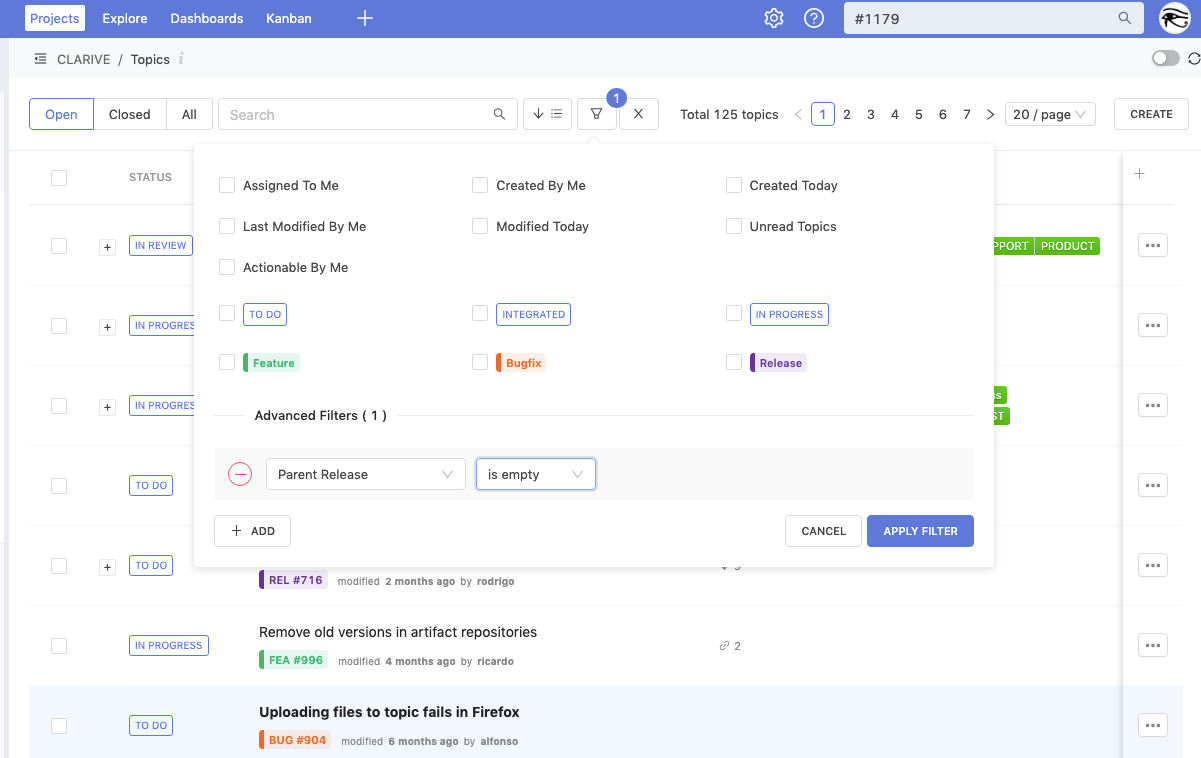This screenshot has width=1201, height=758.
Task: Check the Created By Me filter
Action: [x=480, y=185]
